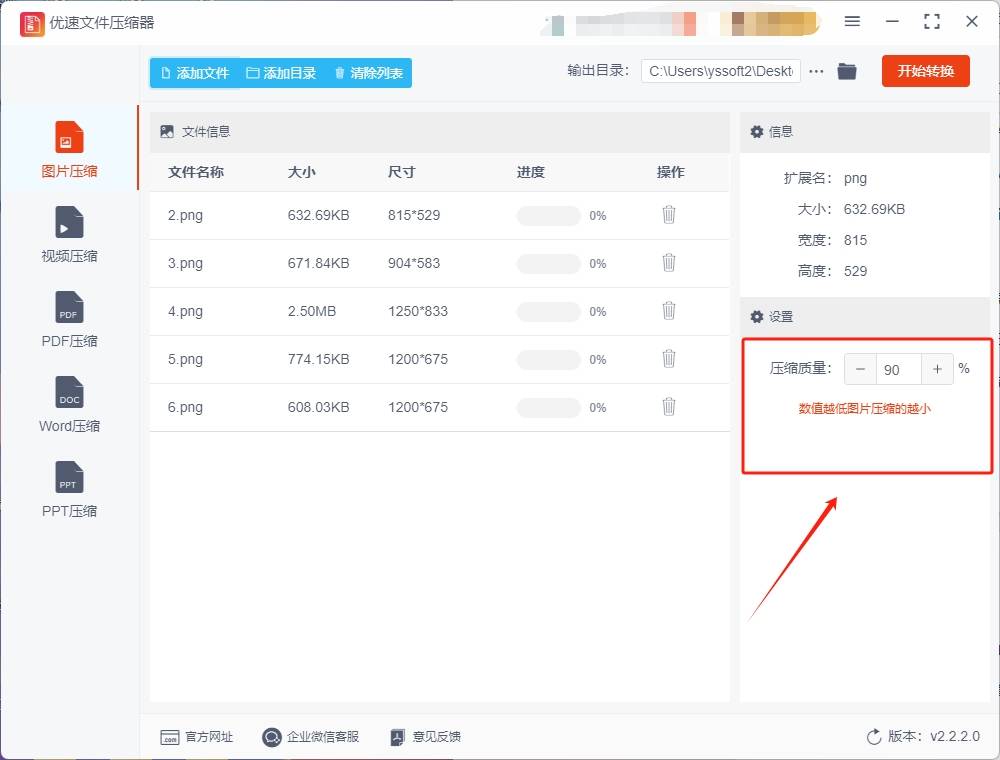
Task: Select the 4.png file name
Action: point(185,311)
